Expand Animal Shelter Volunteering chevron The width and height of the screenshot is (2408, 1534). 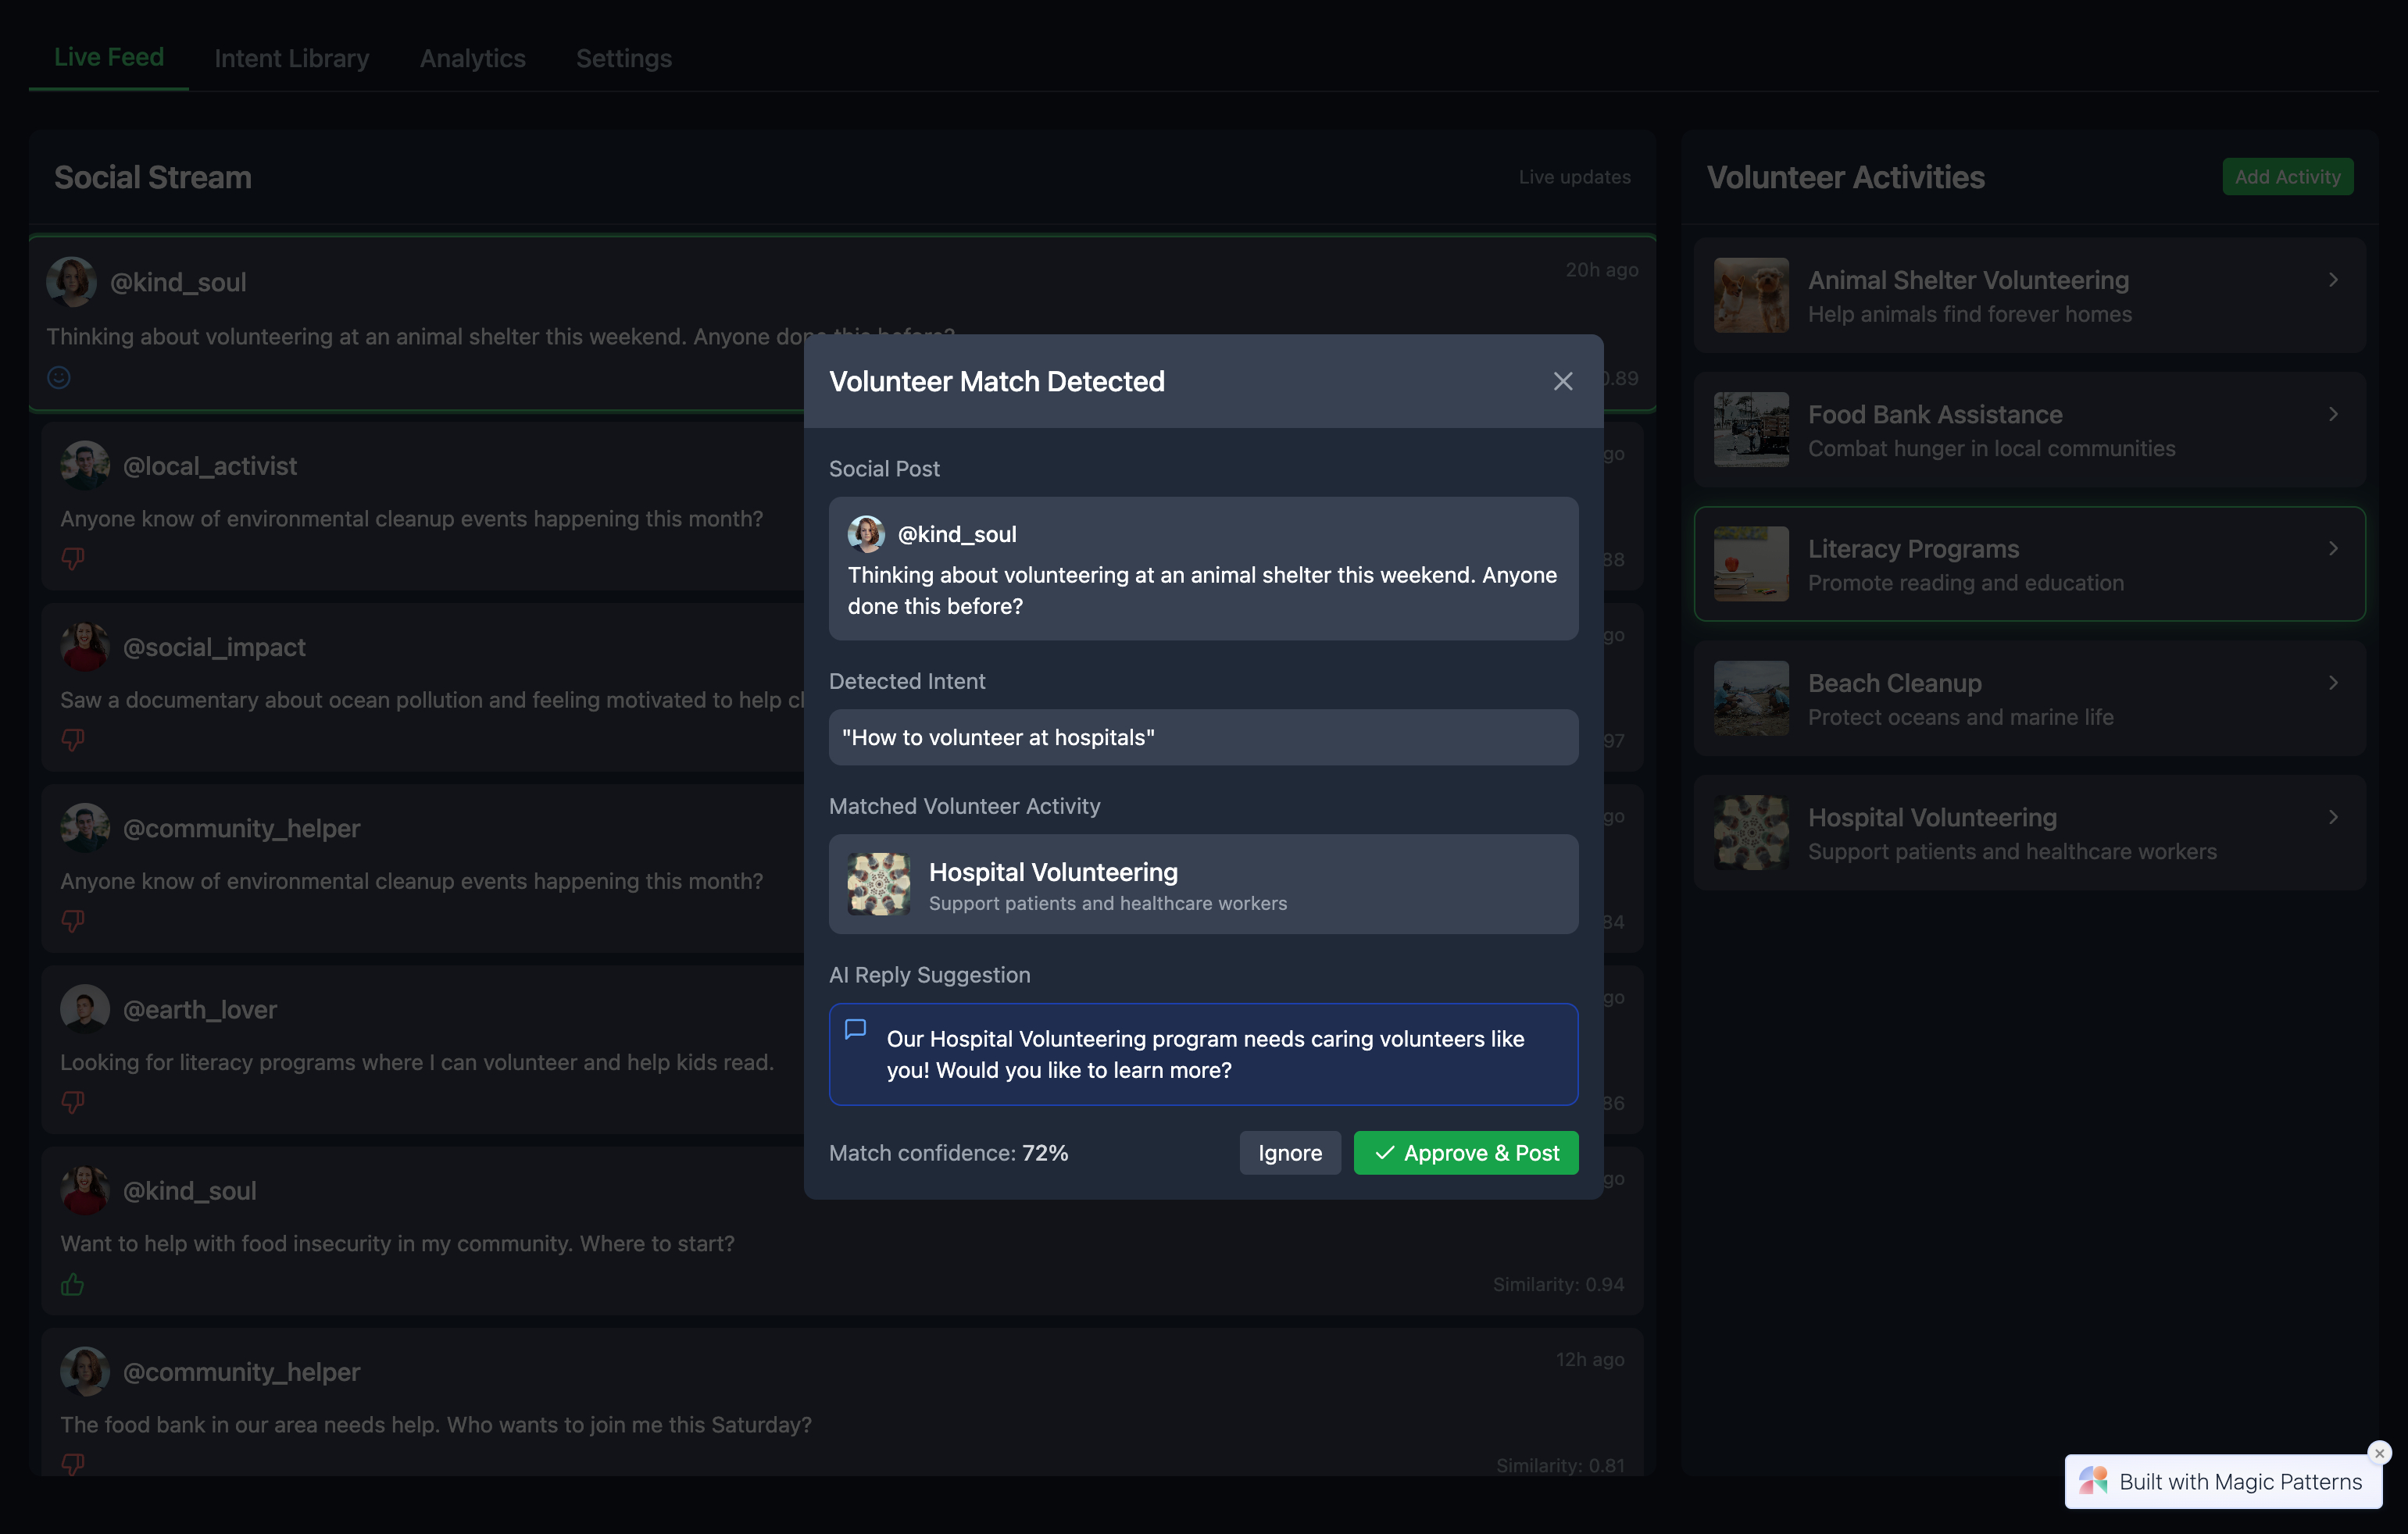(2333, 280)
